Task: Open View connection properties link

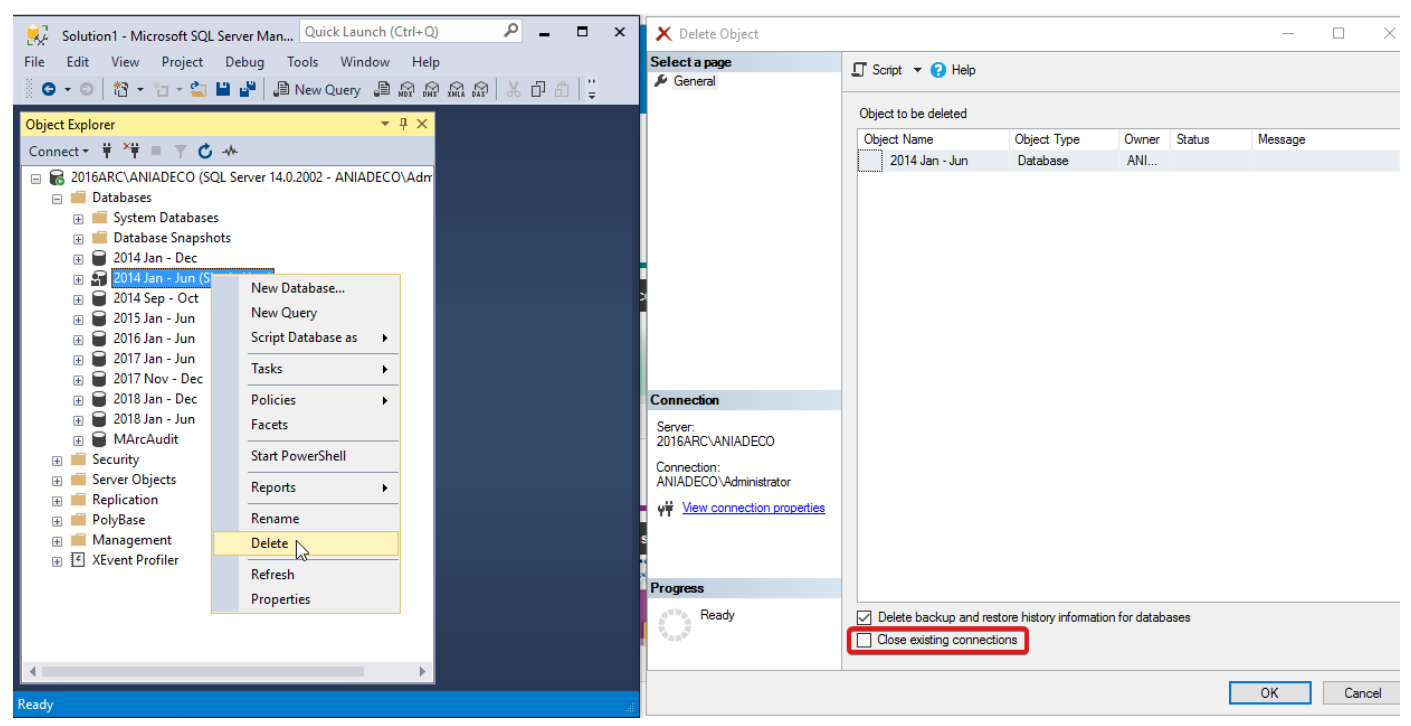Action: (x=753, y=508)
